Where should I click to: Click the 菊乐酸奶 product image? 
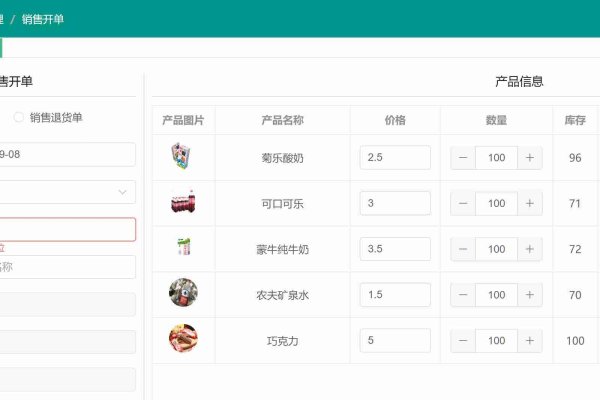coord(182,156)
